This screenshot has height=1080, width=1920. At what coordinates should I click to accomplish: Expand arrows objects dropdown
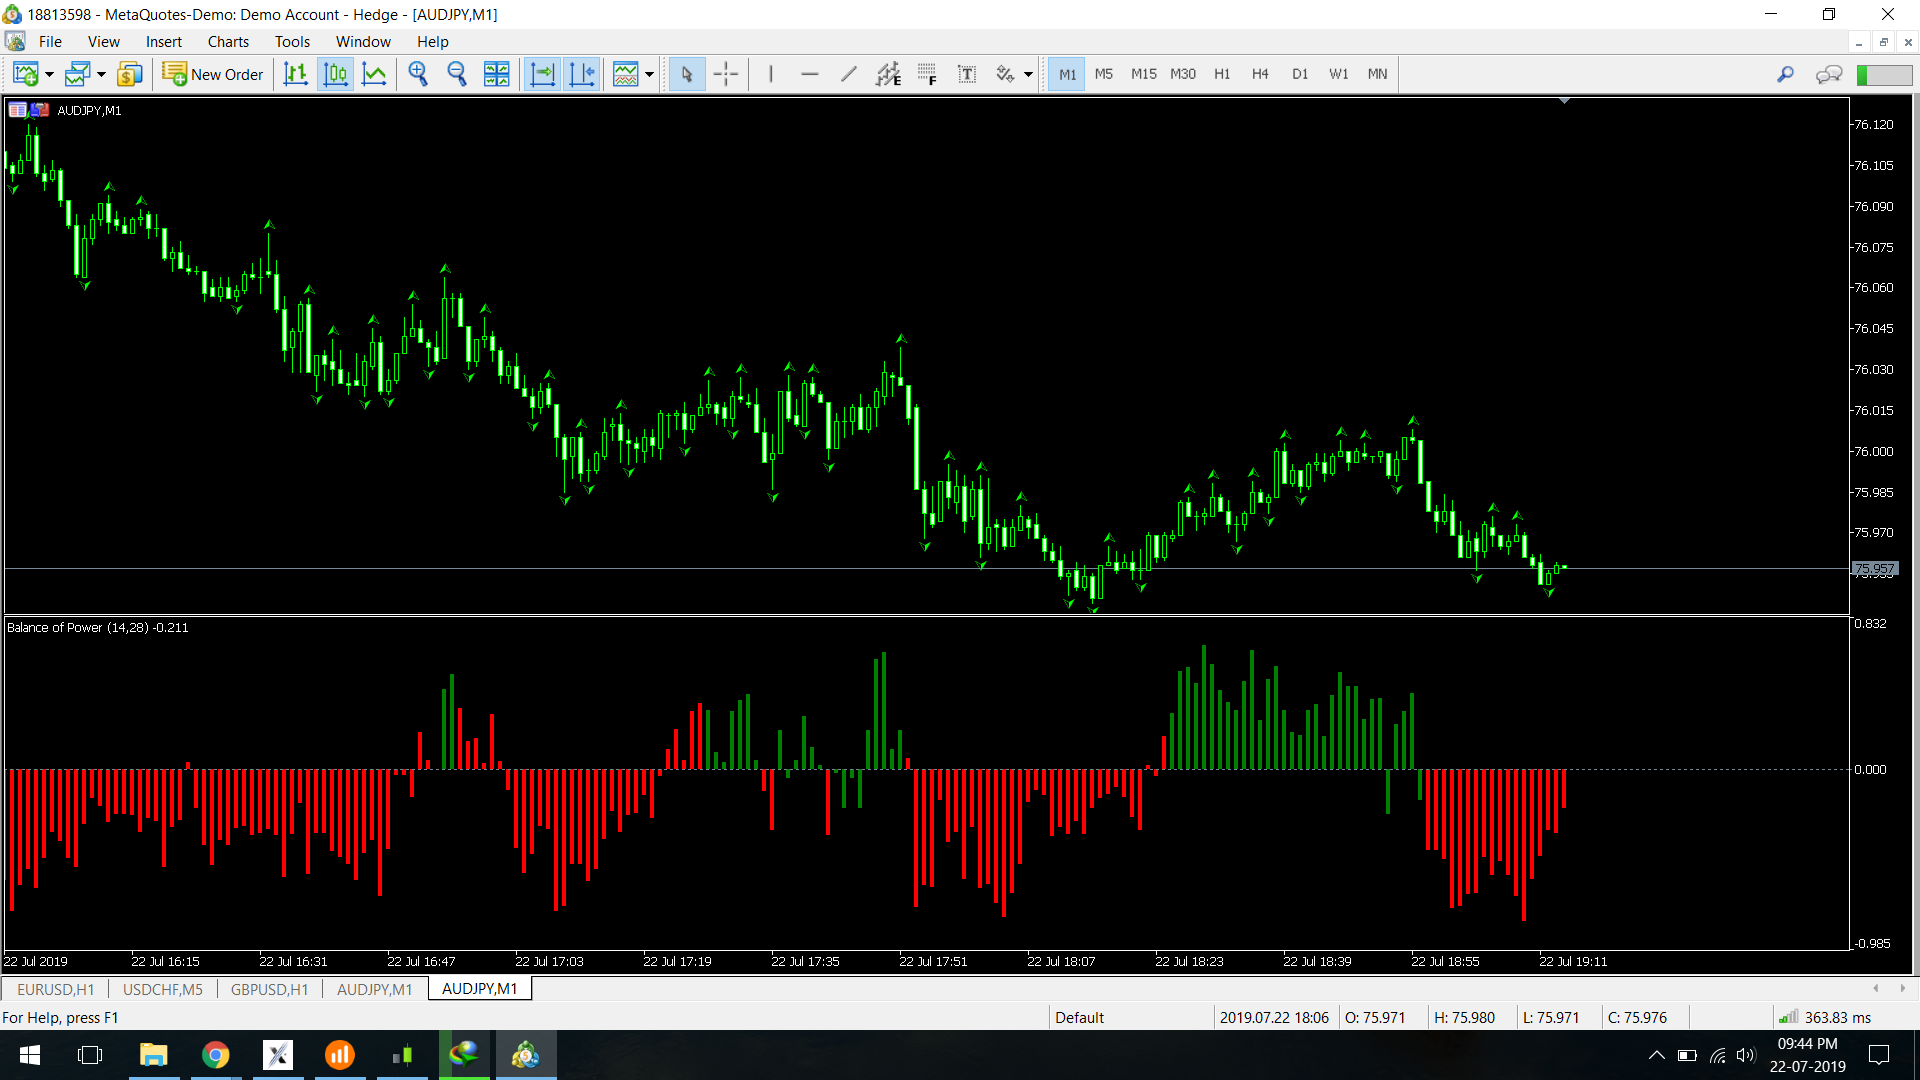coord(1028,74)
